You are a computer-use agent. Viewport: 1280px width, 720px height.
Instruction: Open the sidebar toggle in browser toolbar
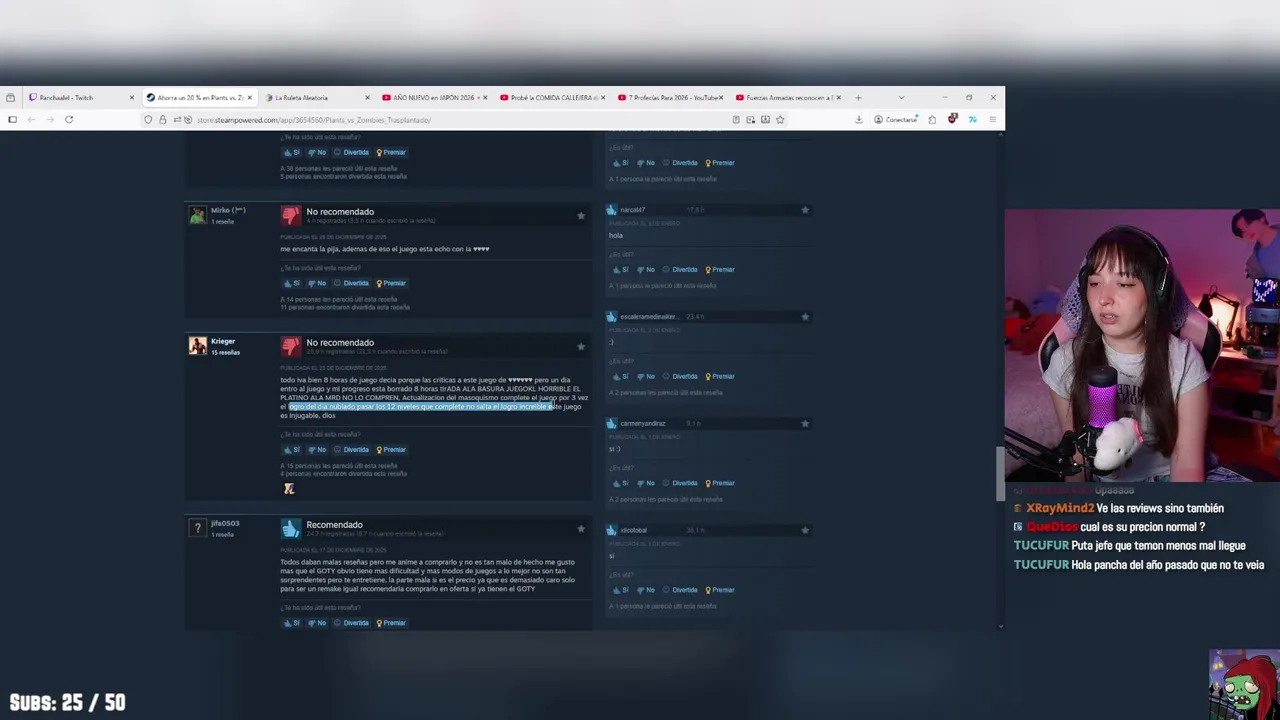(x=12, y=120)
